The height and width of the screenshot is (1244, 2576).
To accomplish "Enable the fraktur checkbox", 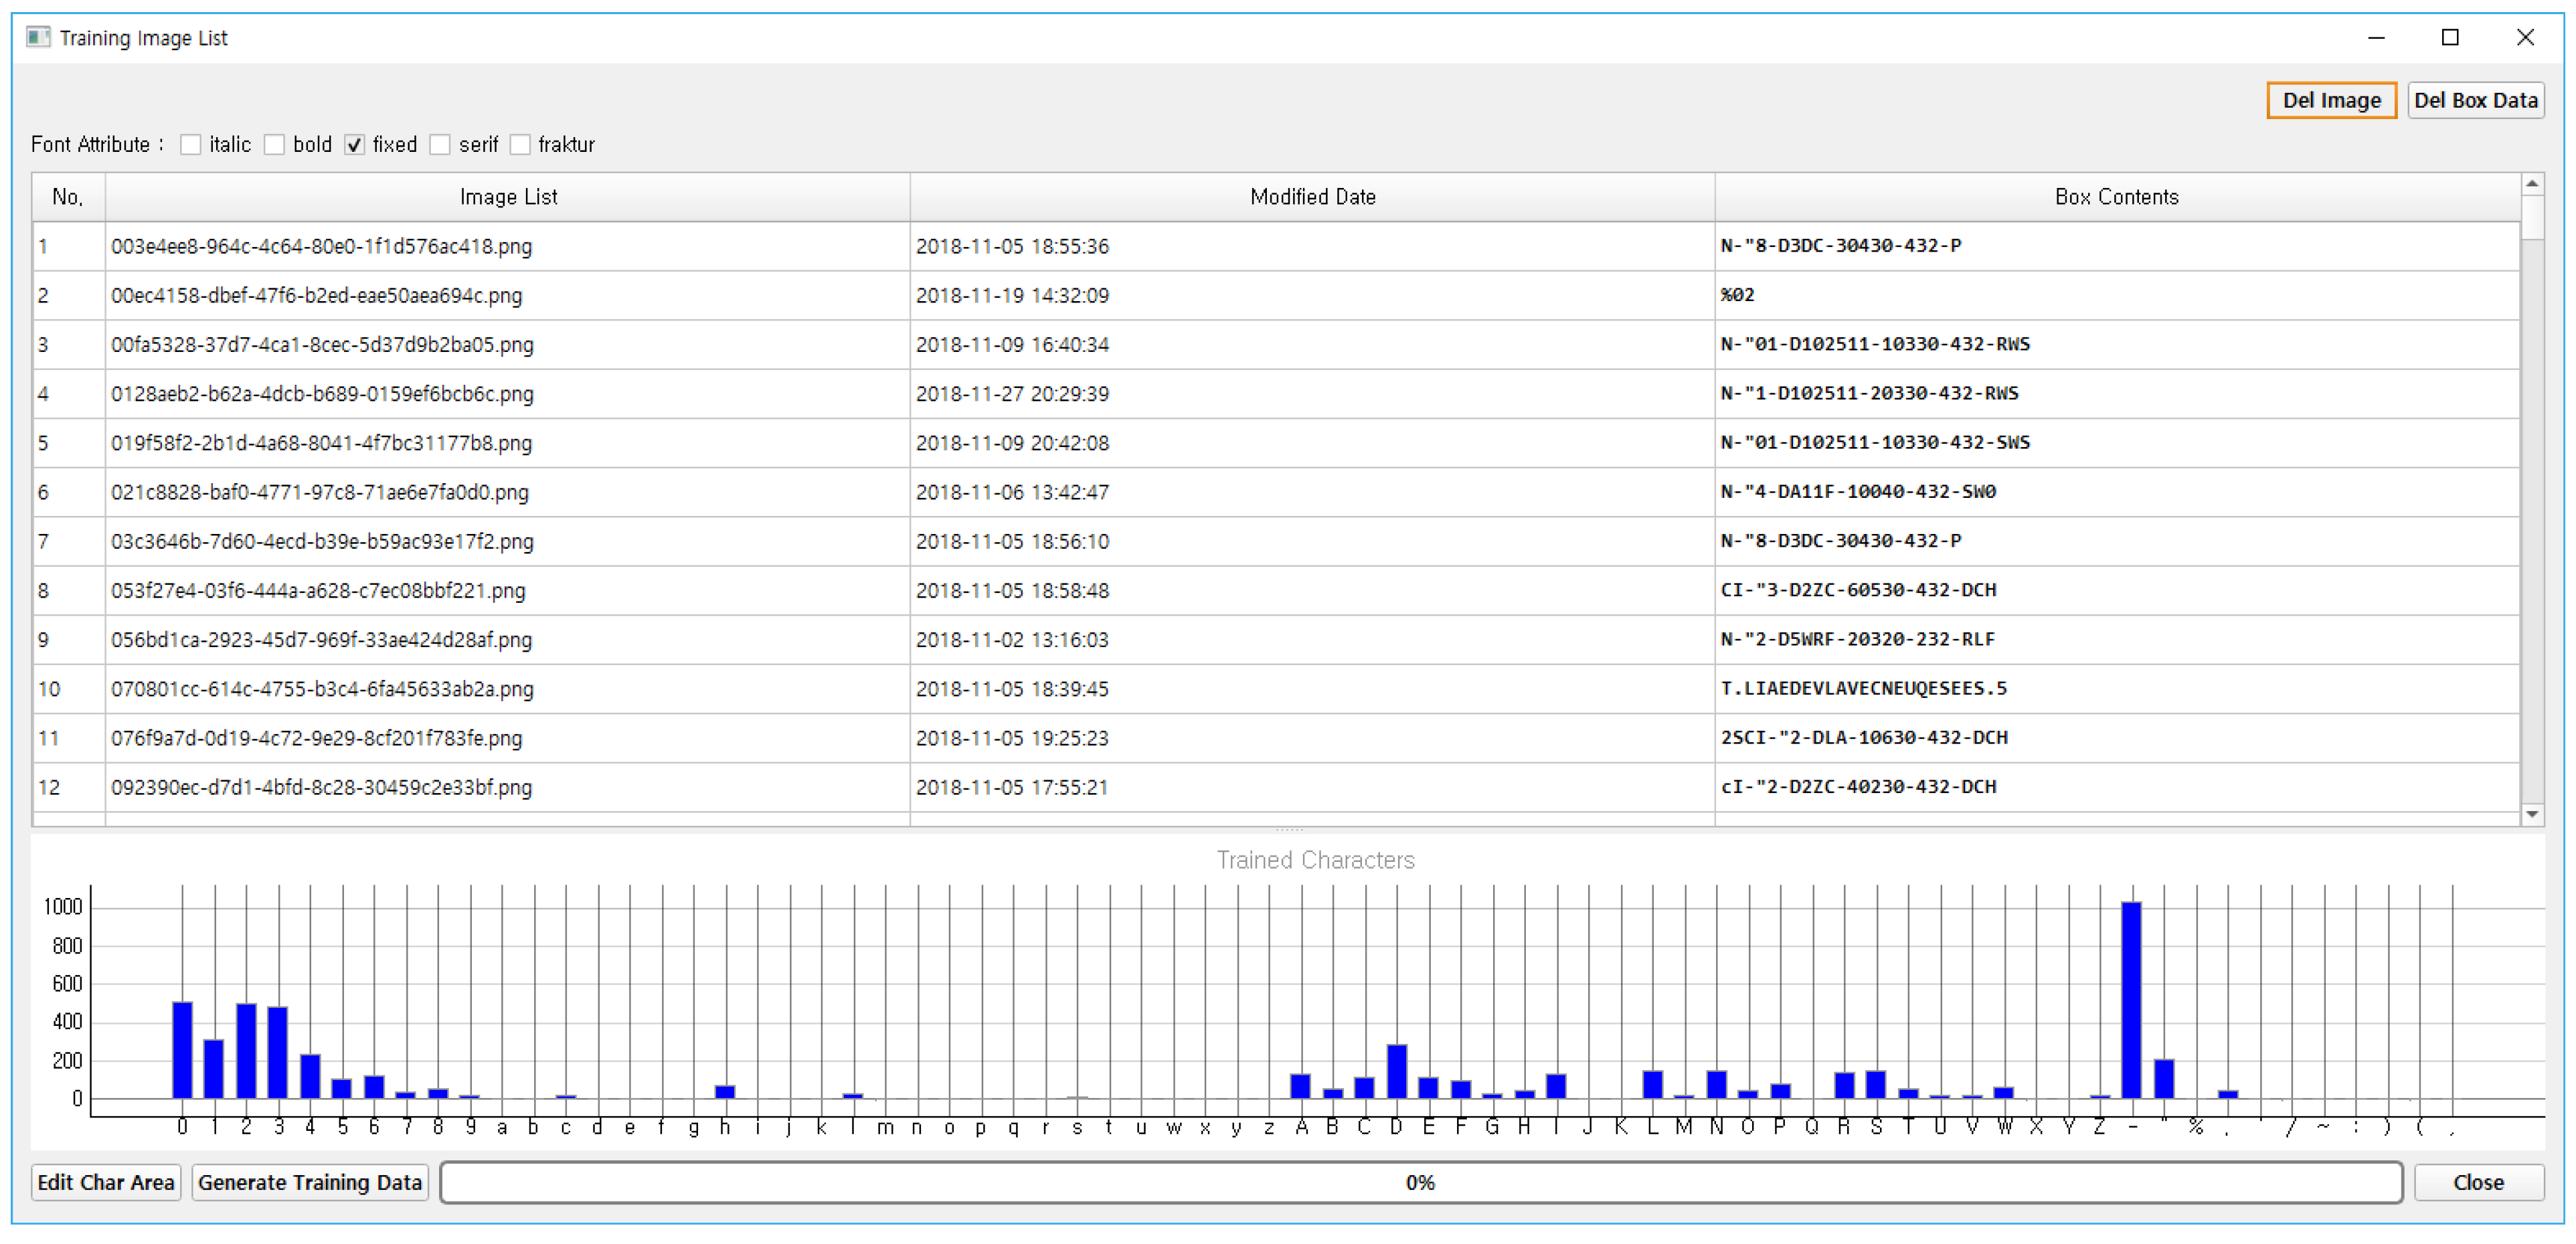I will 520,145.
